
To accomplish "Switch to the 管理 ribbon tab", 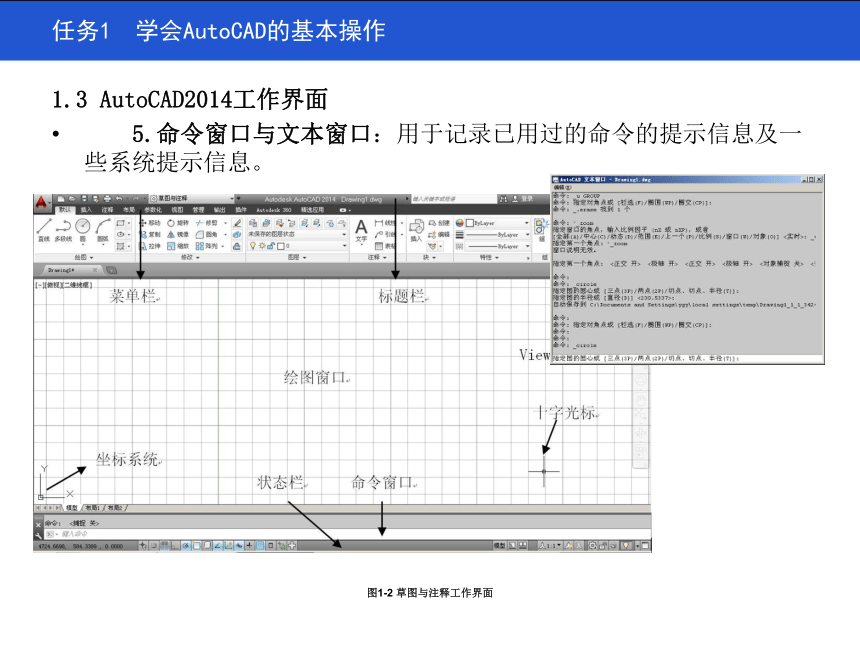I will (198, 210).
